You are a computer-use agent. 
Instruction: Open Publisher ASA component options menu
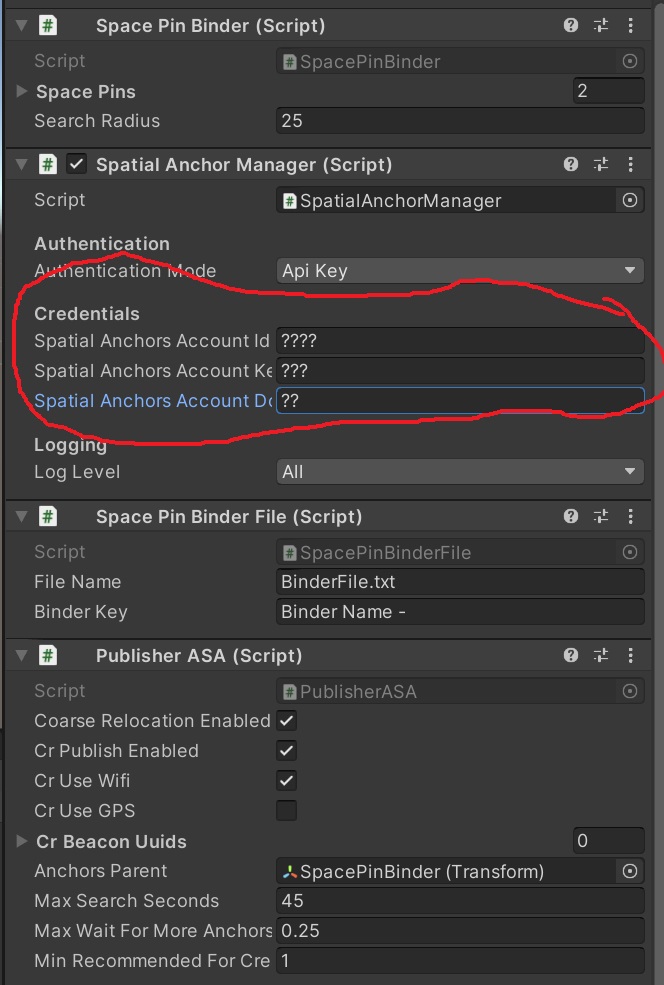(x=630, y=655)
